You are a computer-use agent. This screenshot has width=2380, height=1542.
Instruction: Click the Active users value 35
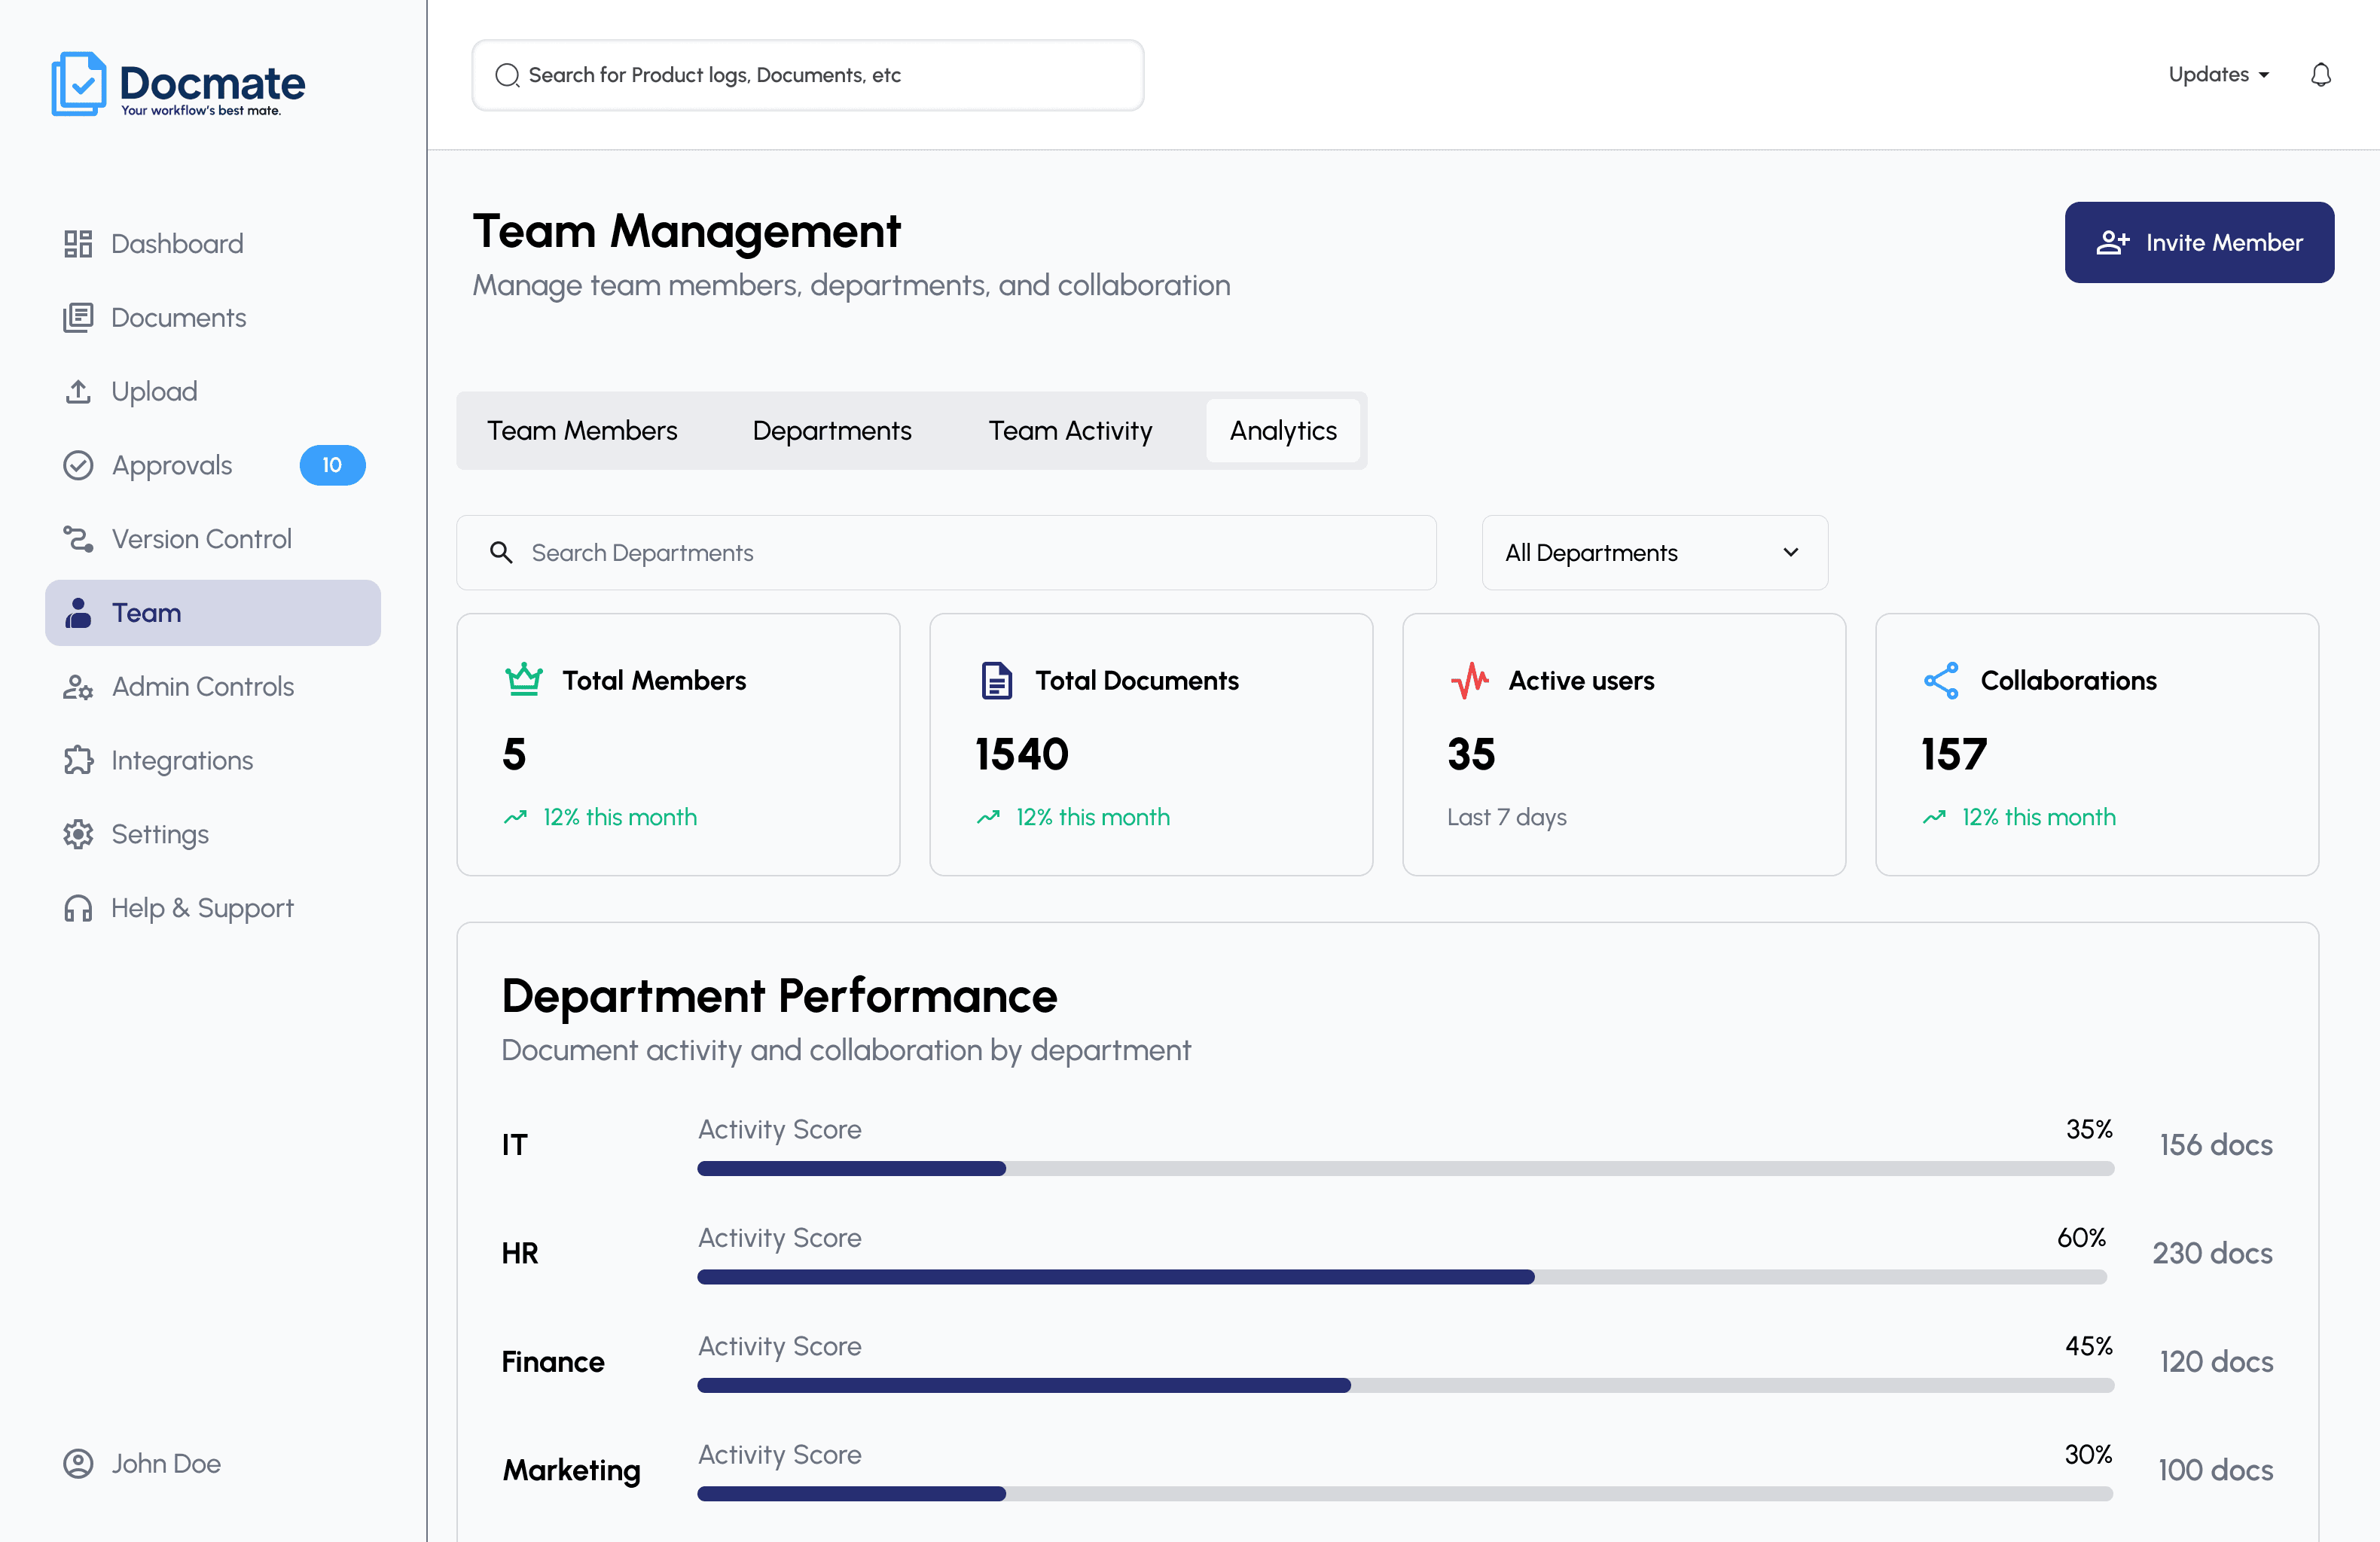(x=1471, y=754)
